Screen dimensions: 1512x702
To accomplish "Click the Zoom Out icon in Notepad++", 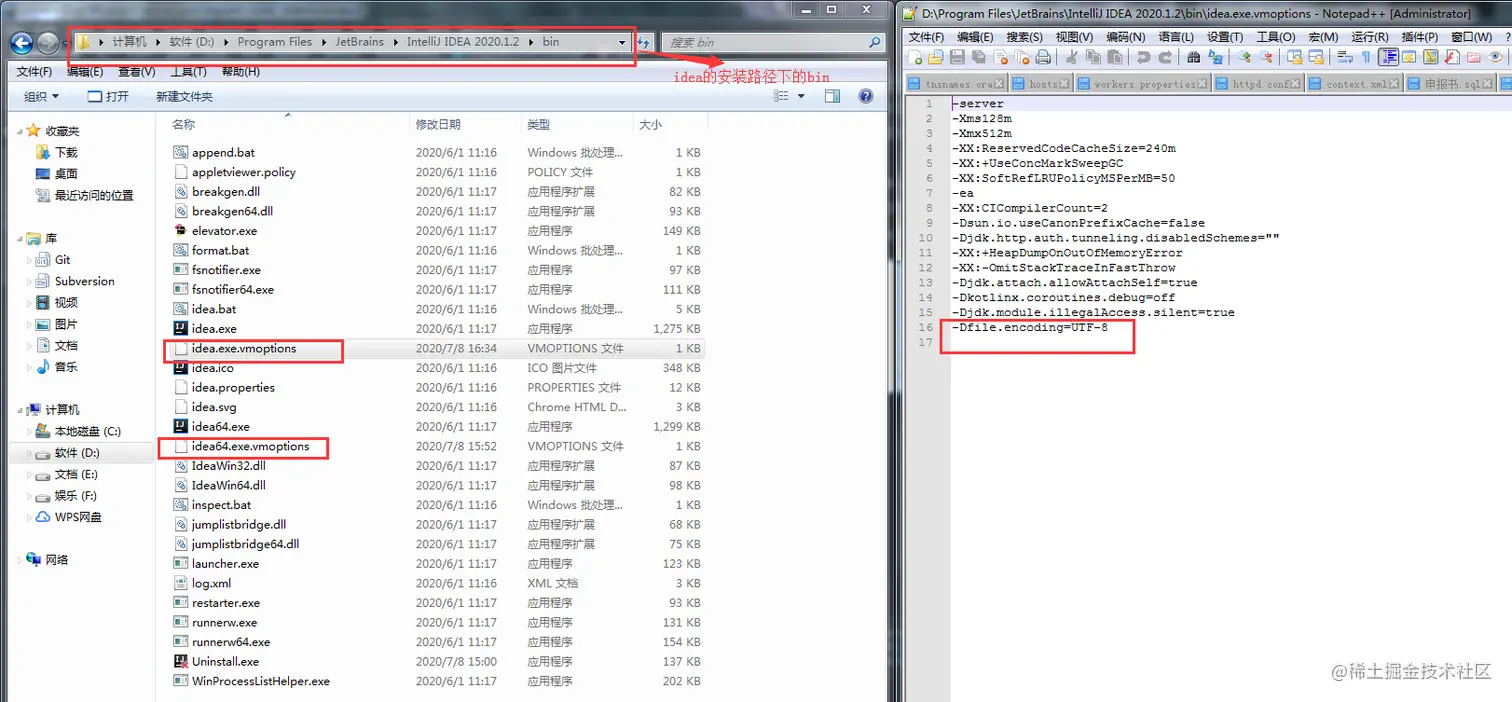I will tap(1266, 57).
